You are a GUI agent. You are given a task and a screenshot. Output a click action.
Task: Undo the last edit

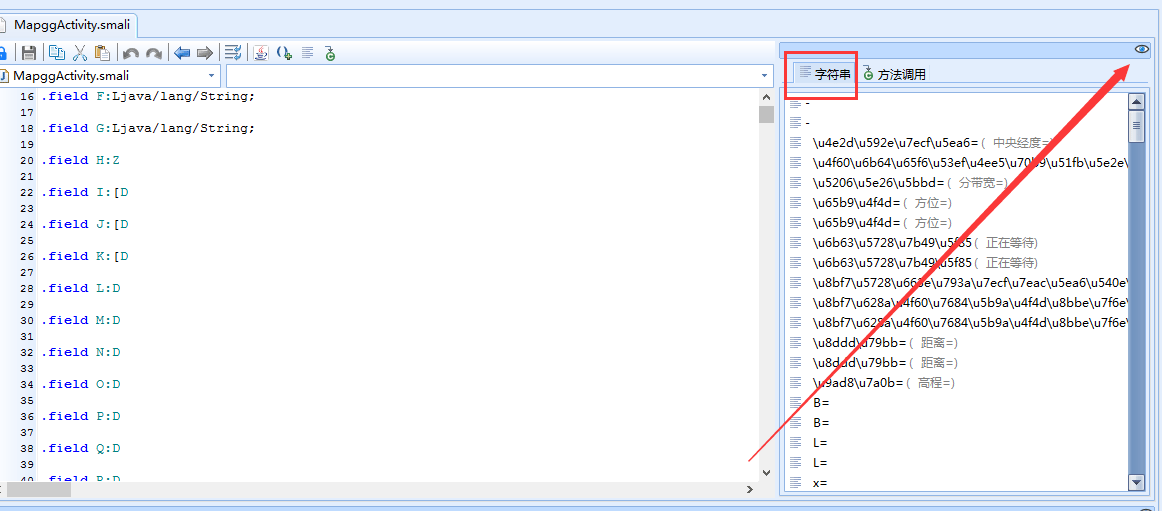[x=131, y=53]
